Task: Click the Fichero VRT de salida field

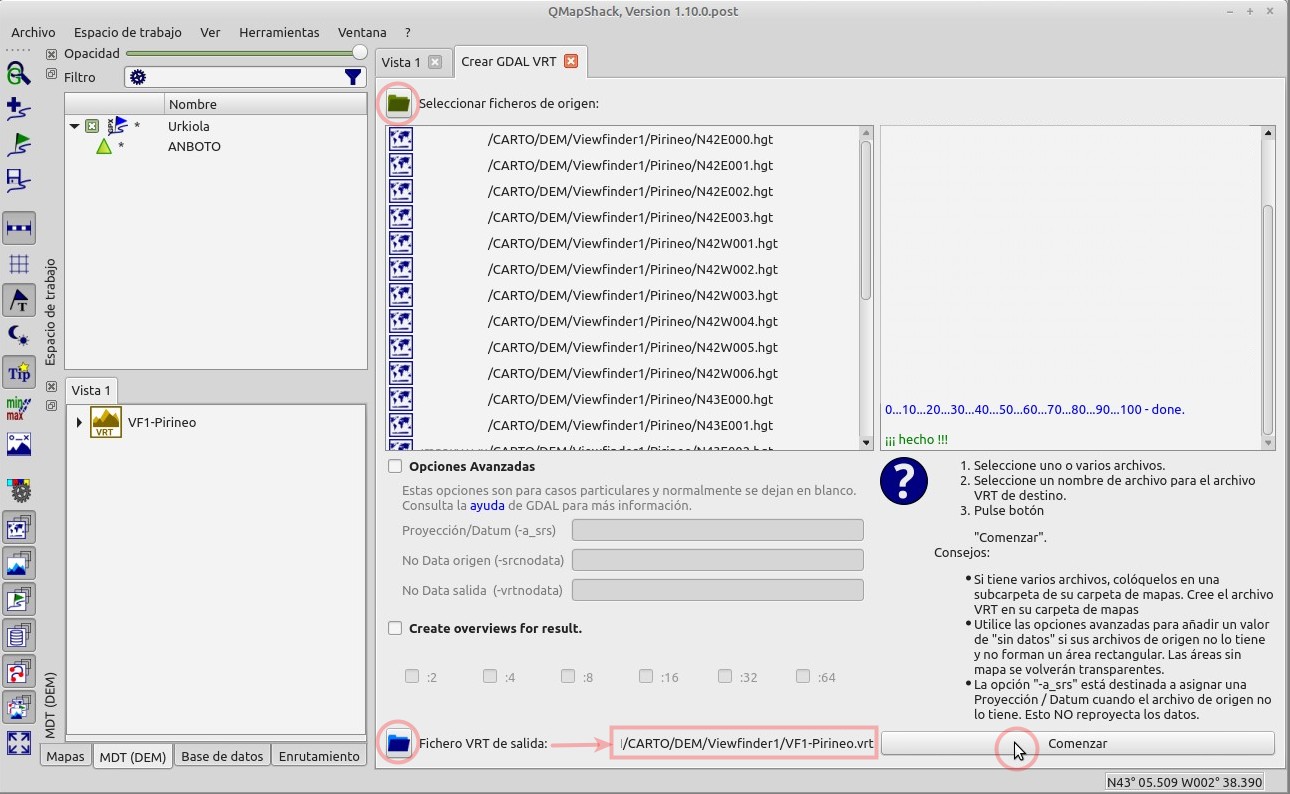Action: point(744,743)
